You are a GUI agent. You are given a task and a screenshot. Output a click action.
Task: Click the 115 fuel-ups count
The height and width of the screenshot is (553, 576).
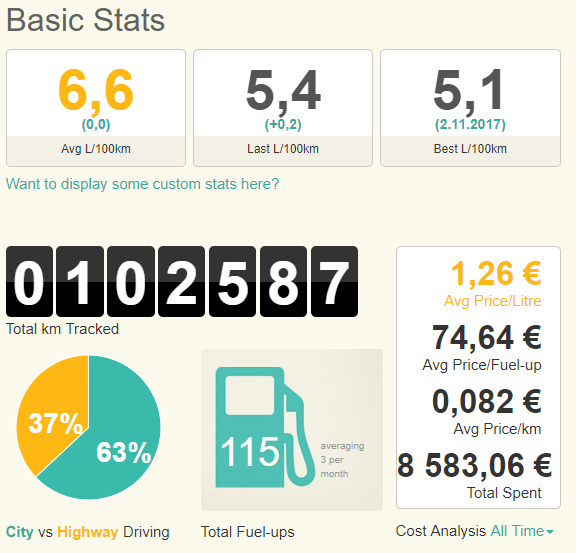[250, 452]
